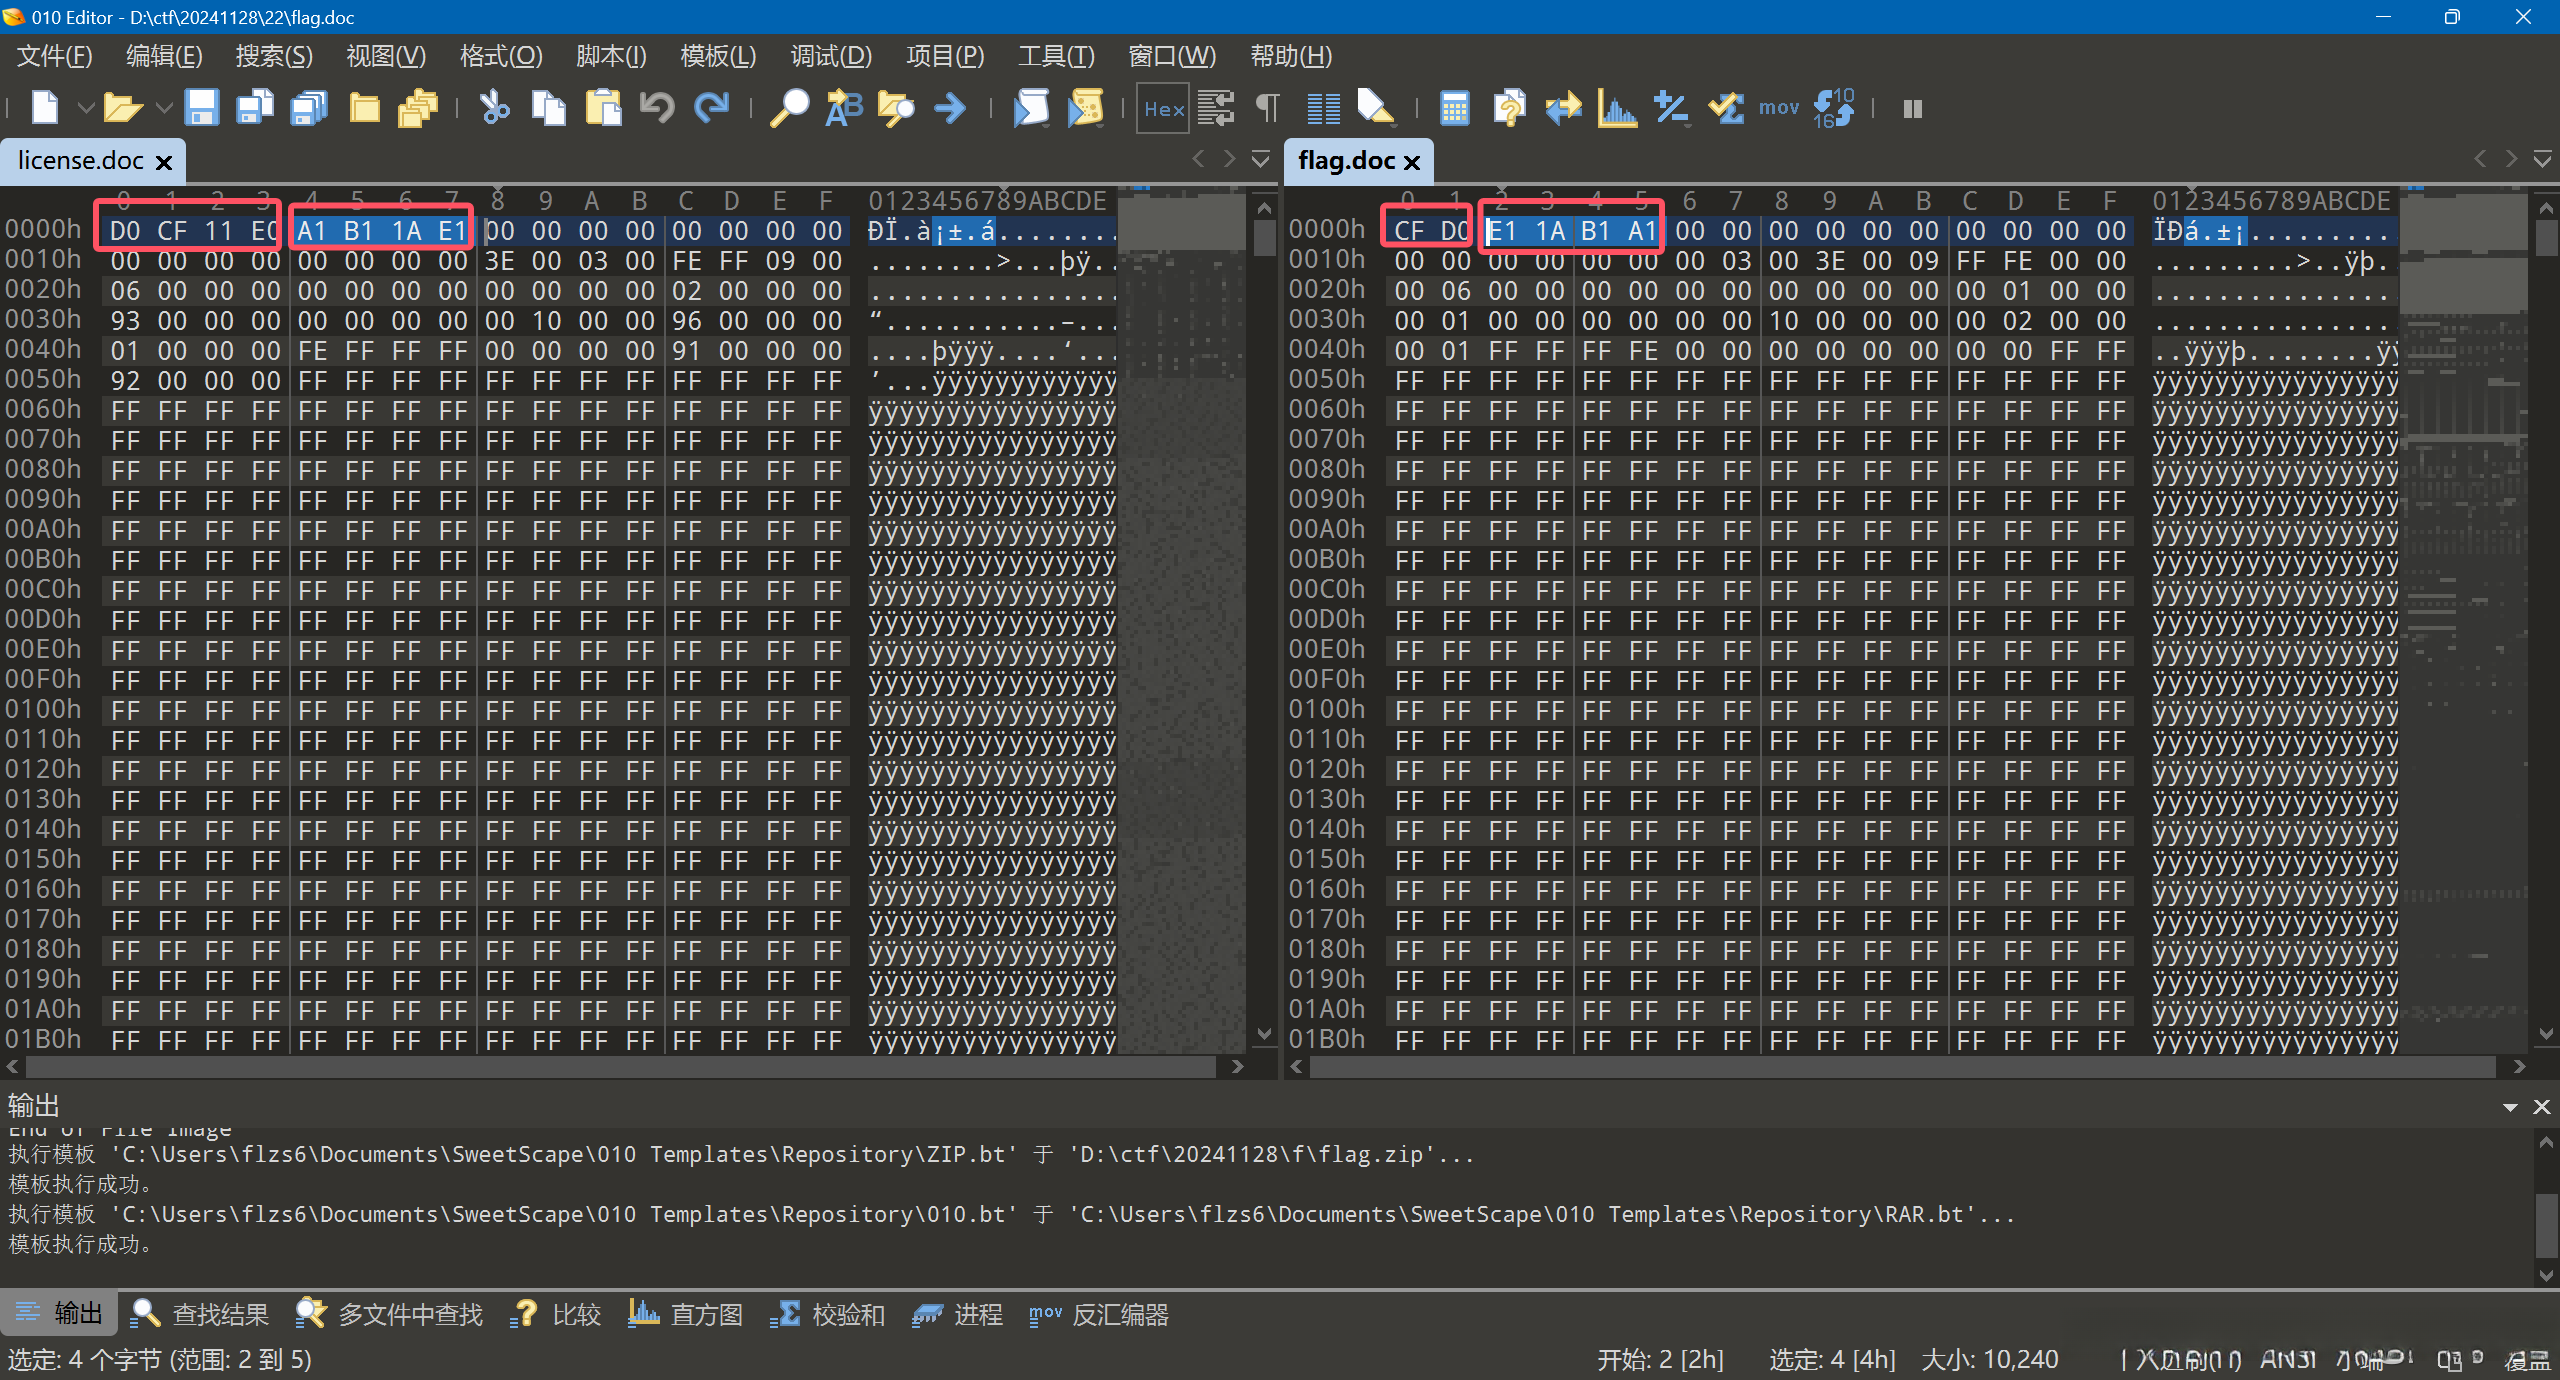Toggle the whitespace pilcrow display button

(1267, 108)
